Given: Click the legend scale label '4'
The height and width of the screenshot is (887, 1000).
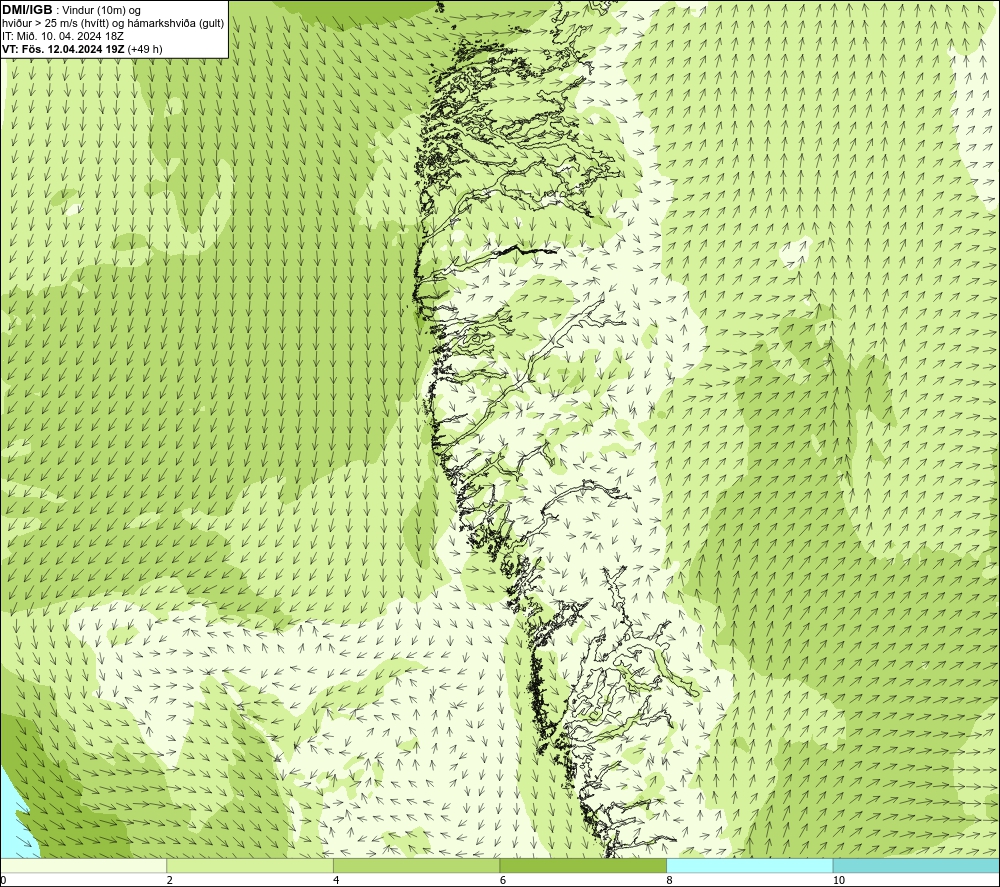Looking at the screenshot, I should pyautogui.click(x=336, y=880).
